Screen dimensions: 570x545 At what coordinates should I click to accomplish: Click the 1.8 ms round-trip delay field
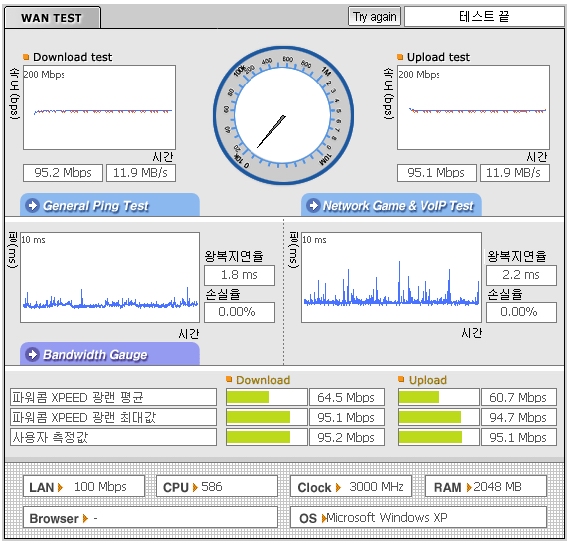coord(239,275)
